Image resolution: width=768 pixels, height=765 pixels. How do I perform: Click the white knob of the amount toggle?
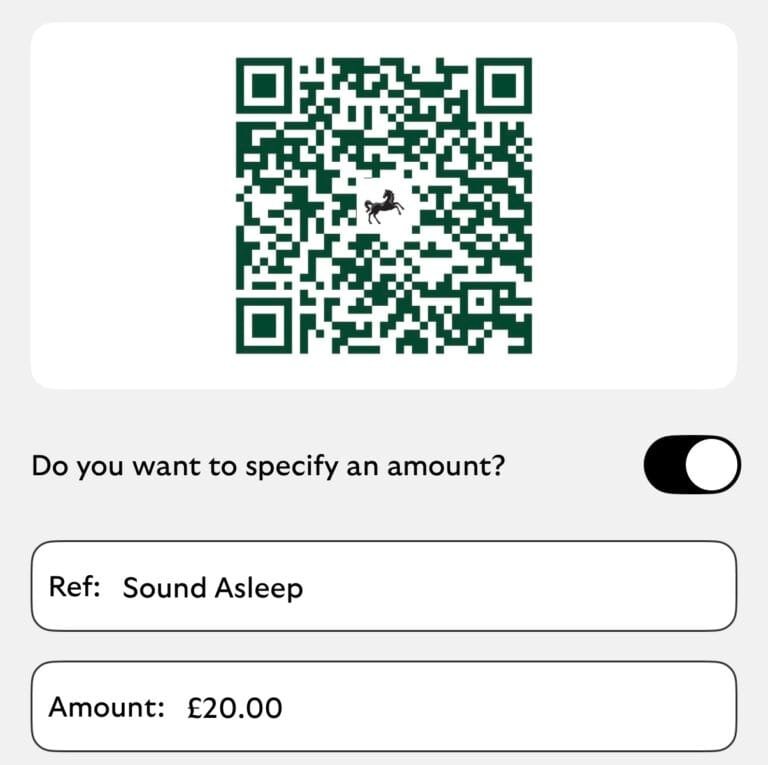[x=714, y=464]
